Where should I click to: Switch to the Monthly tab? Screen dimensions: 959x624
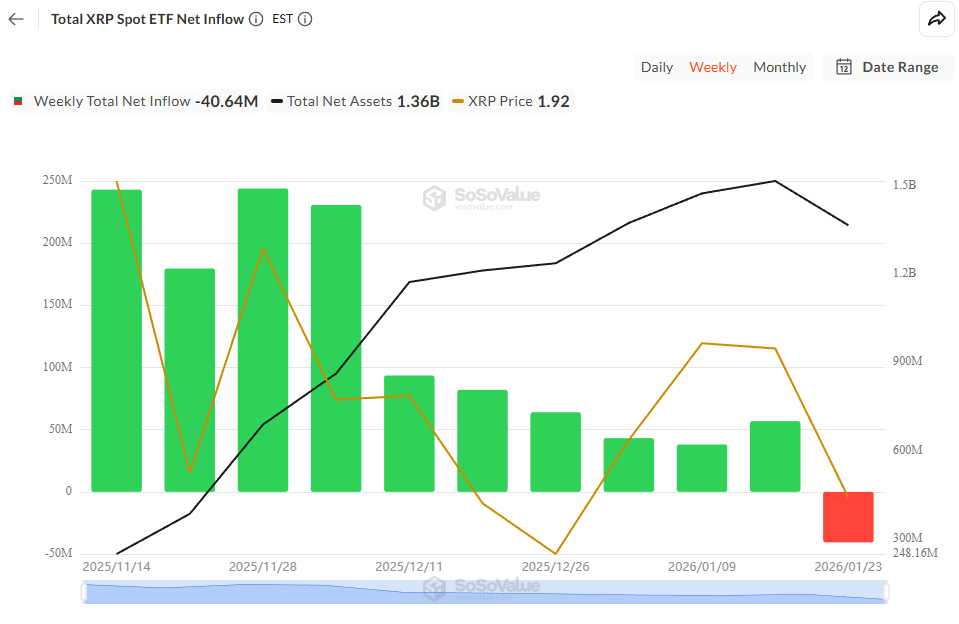point(779,67)
